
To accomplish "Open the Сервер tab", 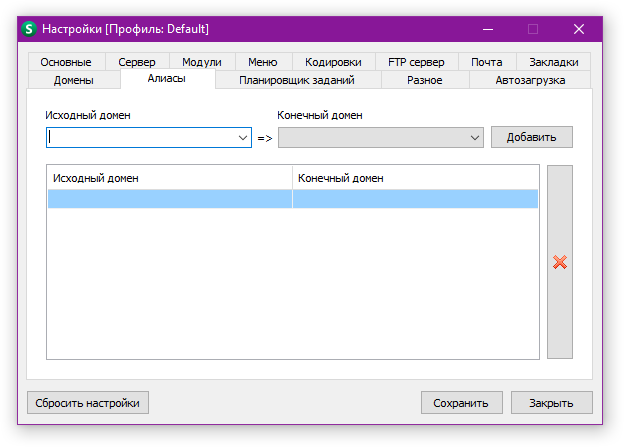I will pos(137,62).
